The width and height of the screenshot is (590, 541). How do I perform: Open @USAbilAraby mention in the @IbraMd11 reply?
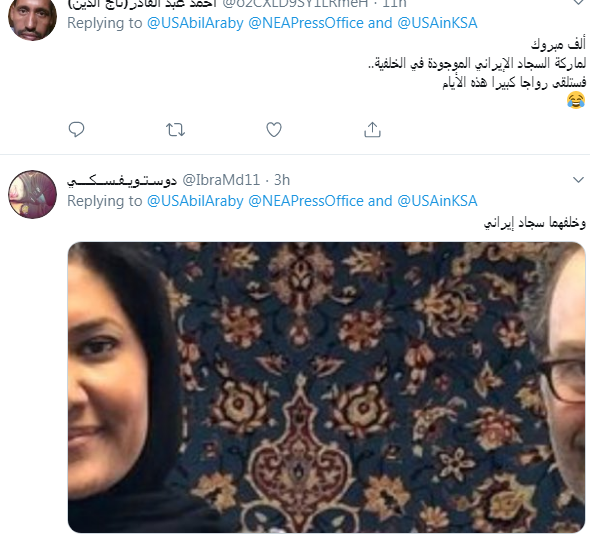pos(195,201)
